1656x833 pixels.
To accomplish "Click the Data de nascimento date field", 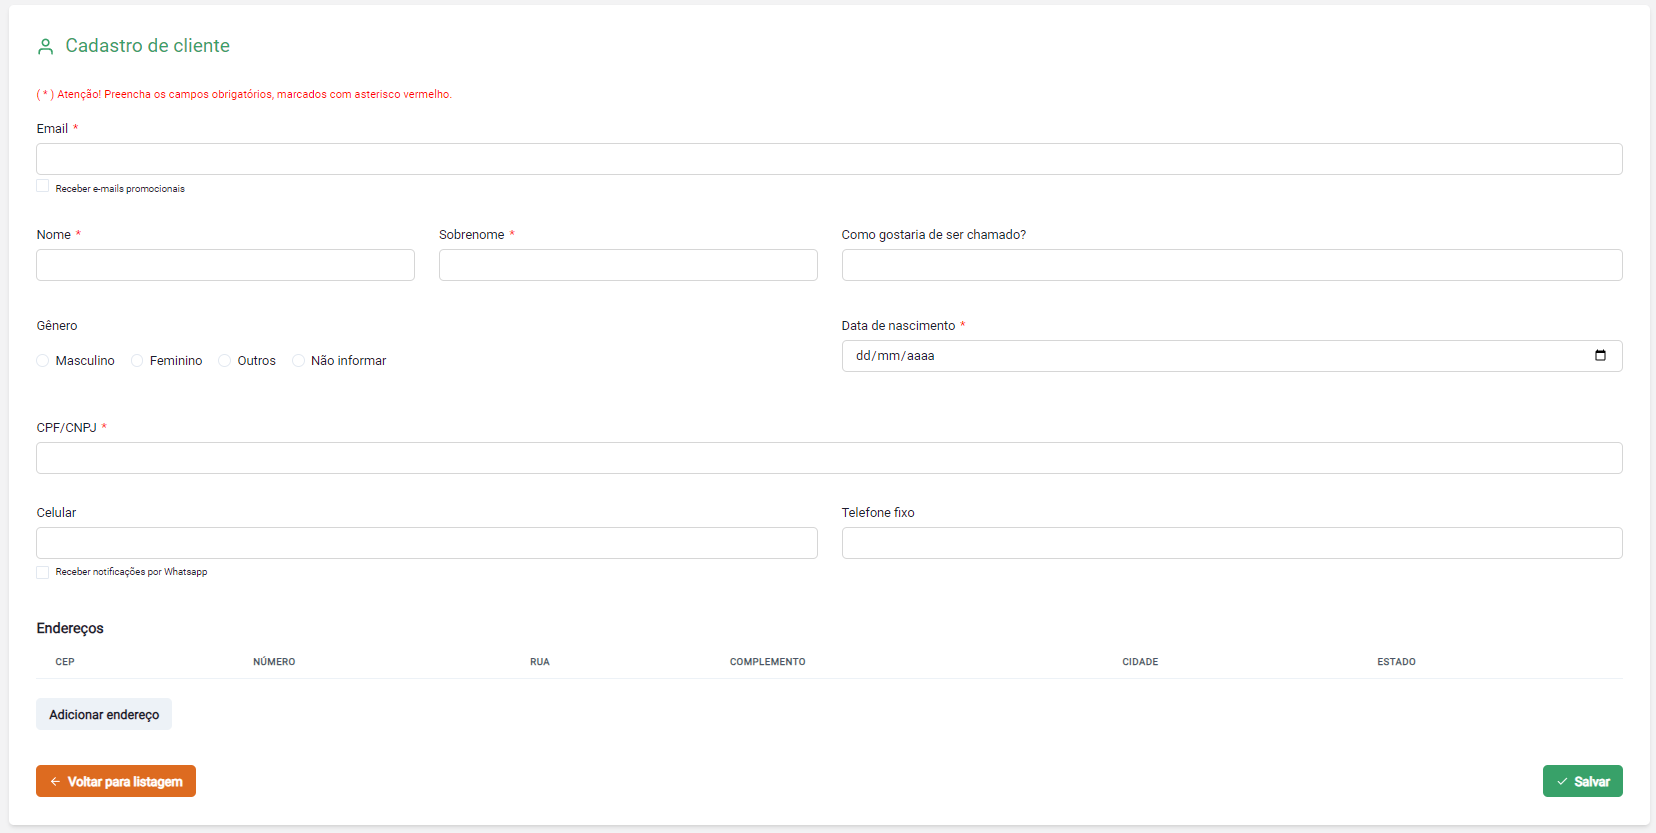I will [1200, 356].
